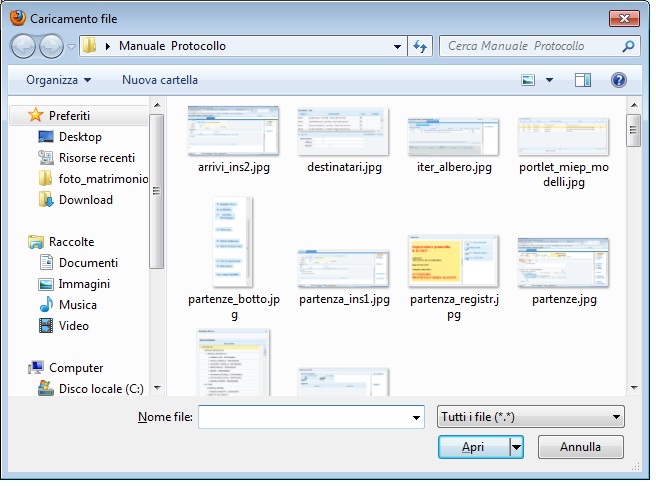Screen dimensions: 656x486
Task: Select the Desktop icon in sidebar
Action: pyautogui.click(x=79, y=137)
